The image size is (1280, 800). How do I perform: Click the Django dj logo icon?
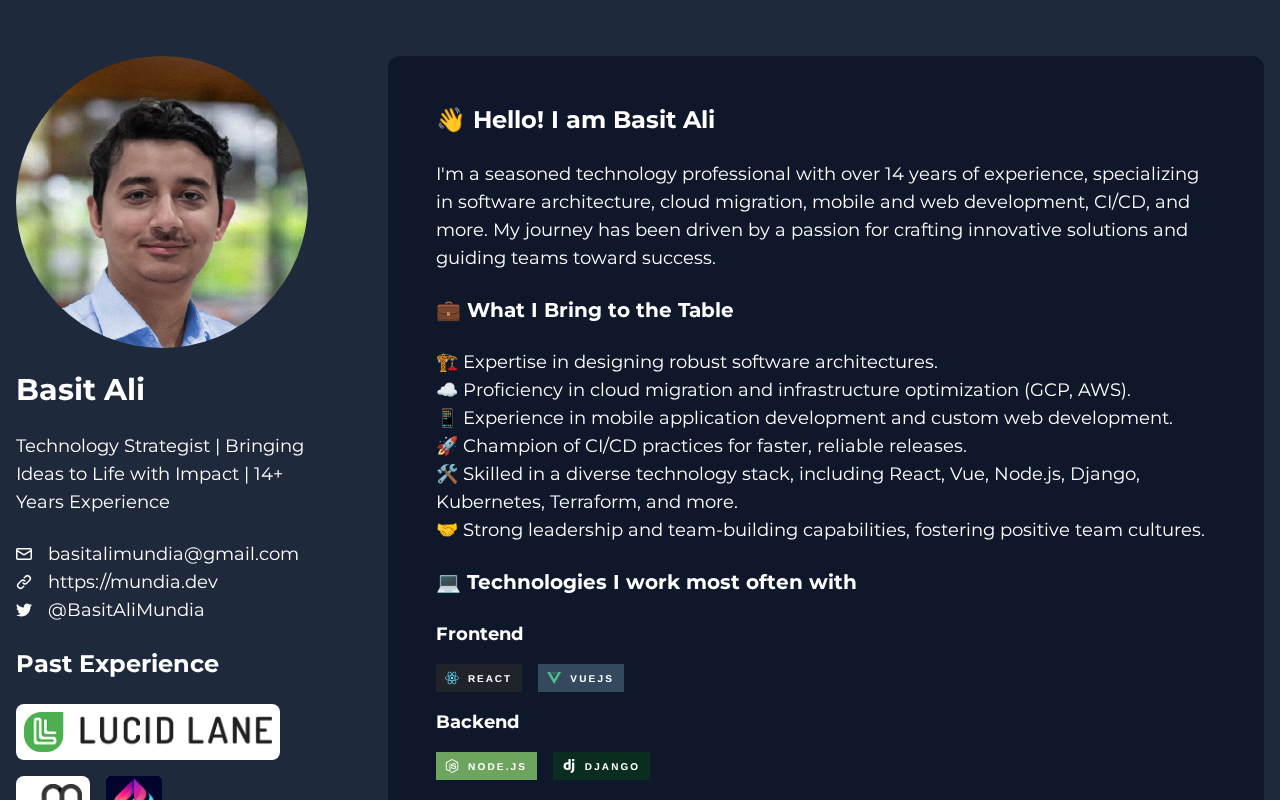tap(569, 766)
